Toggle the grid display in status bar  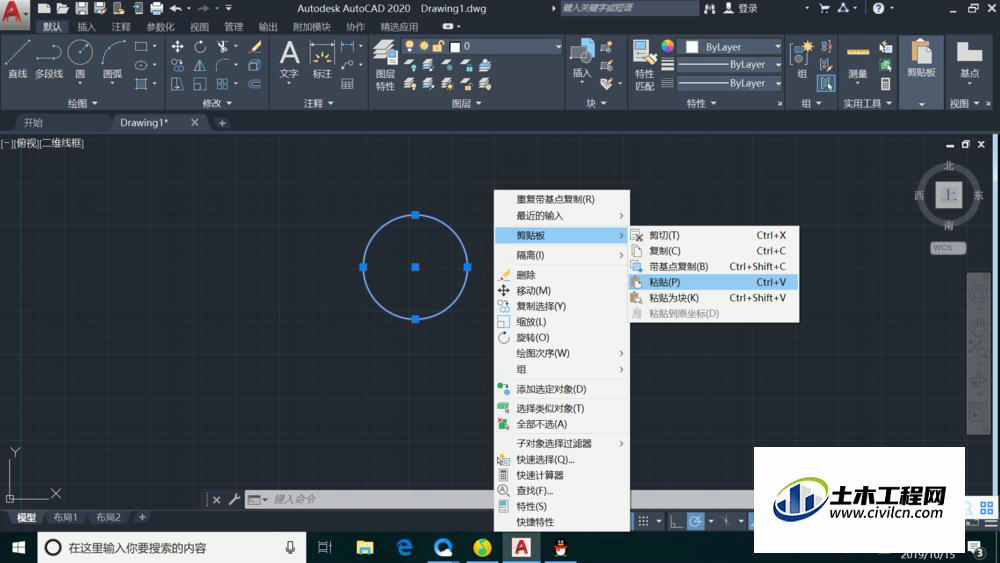[643, 521]
